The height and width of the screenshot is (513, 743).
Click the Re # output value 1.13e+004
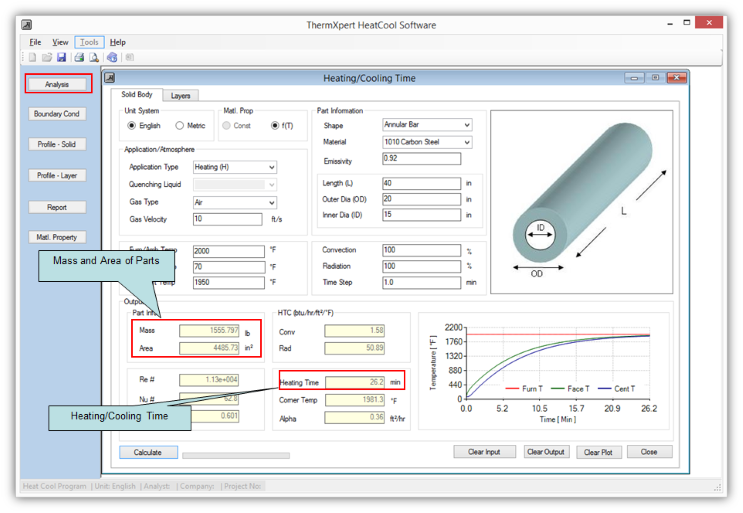point(209,379)
